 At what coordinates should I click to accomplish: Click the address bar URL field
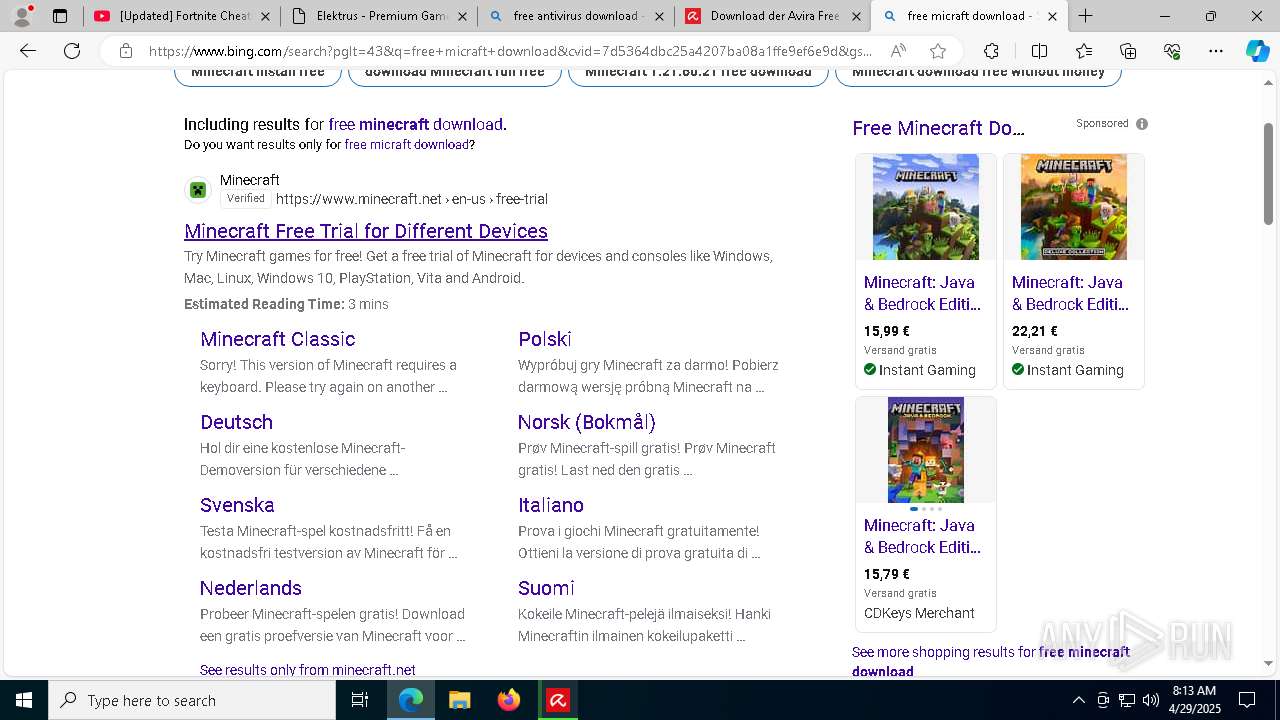click(x=510, y=51)
